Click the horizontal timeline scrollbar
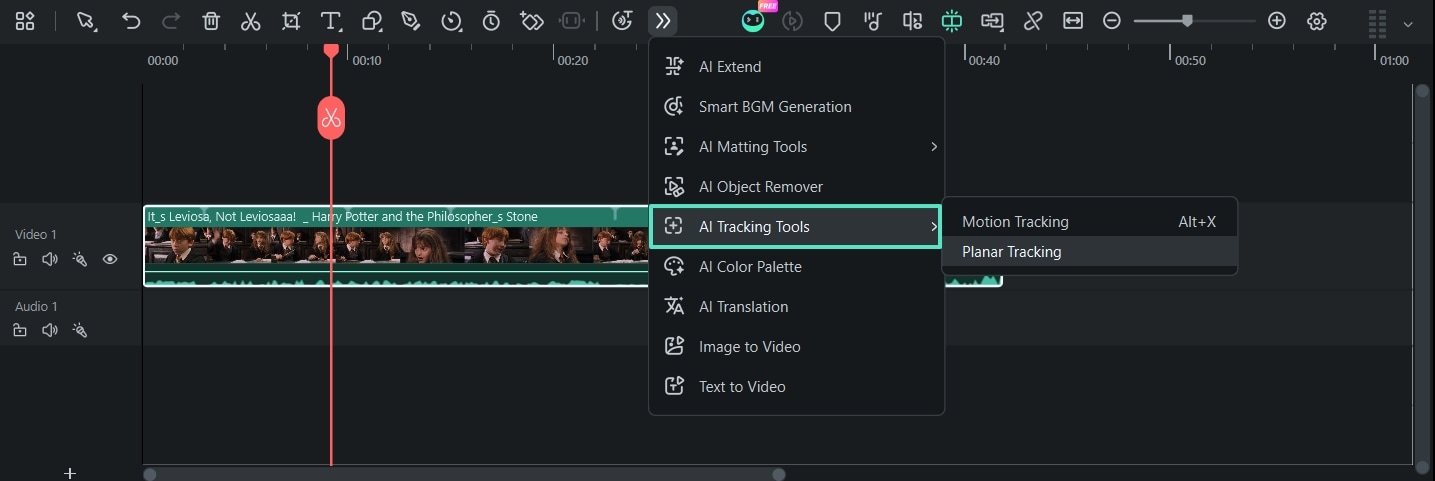 (464, 475)
